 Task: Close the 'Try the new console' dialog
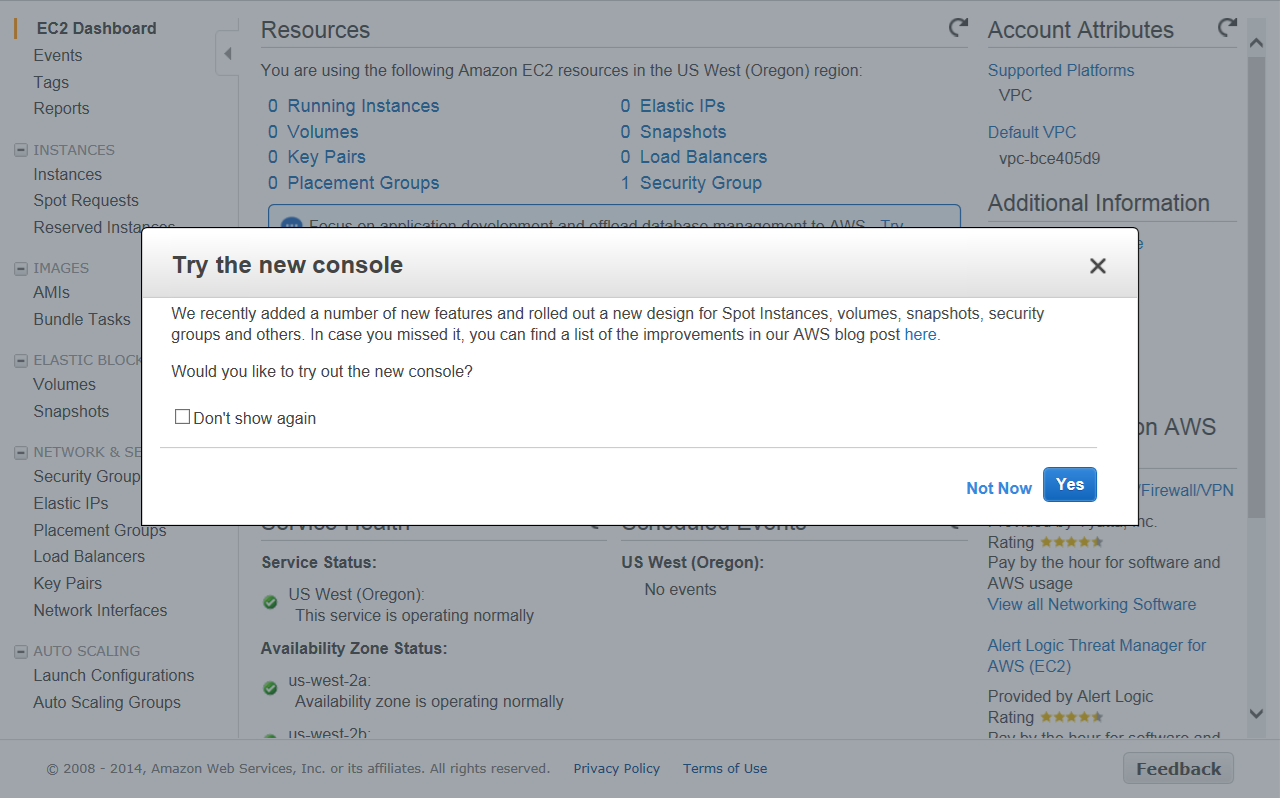[1097, 266]
